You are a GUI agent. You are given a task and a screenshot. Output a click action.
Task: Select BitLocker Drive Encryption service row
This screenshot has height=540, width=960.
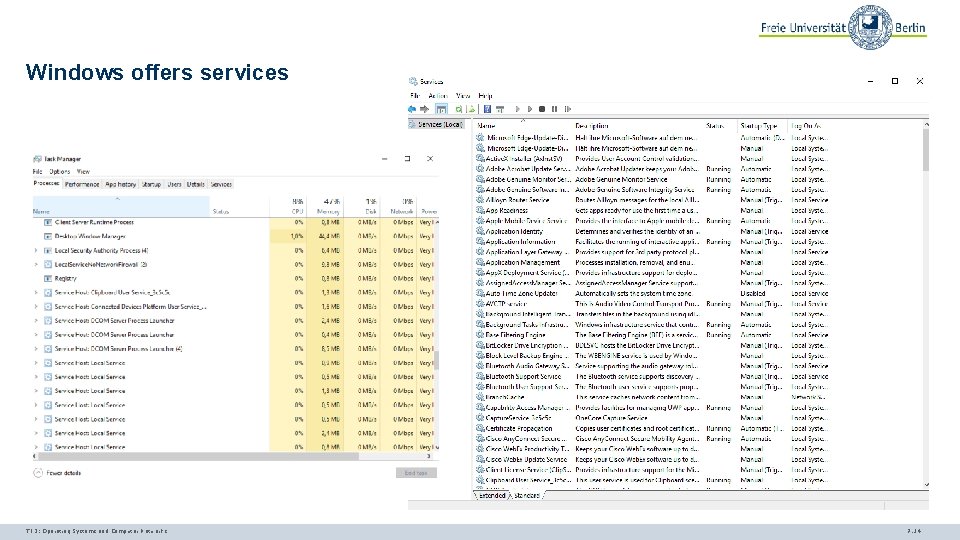652,345
